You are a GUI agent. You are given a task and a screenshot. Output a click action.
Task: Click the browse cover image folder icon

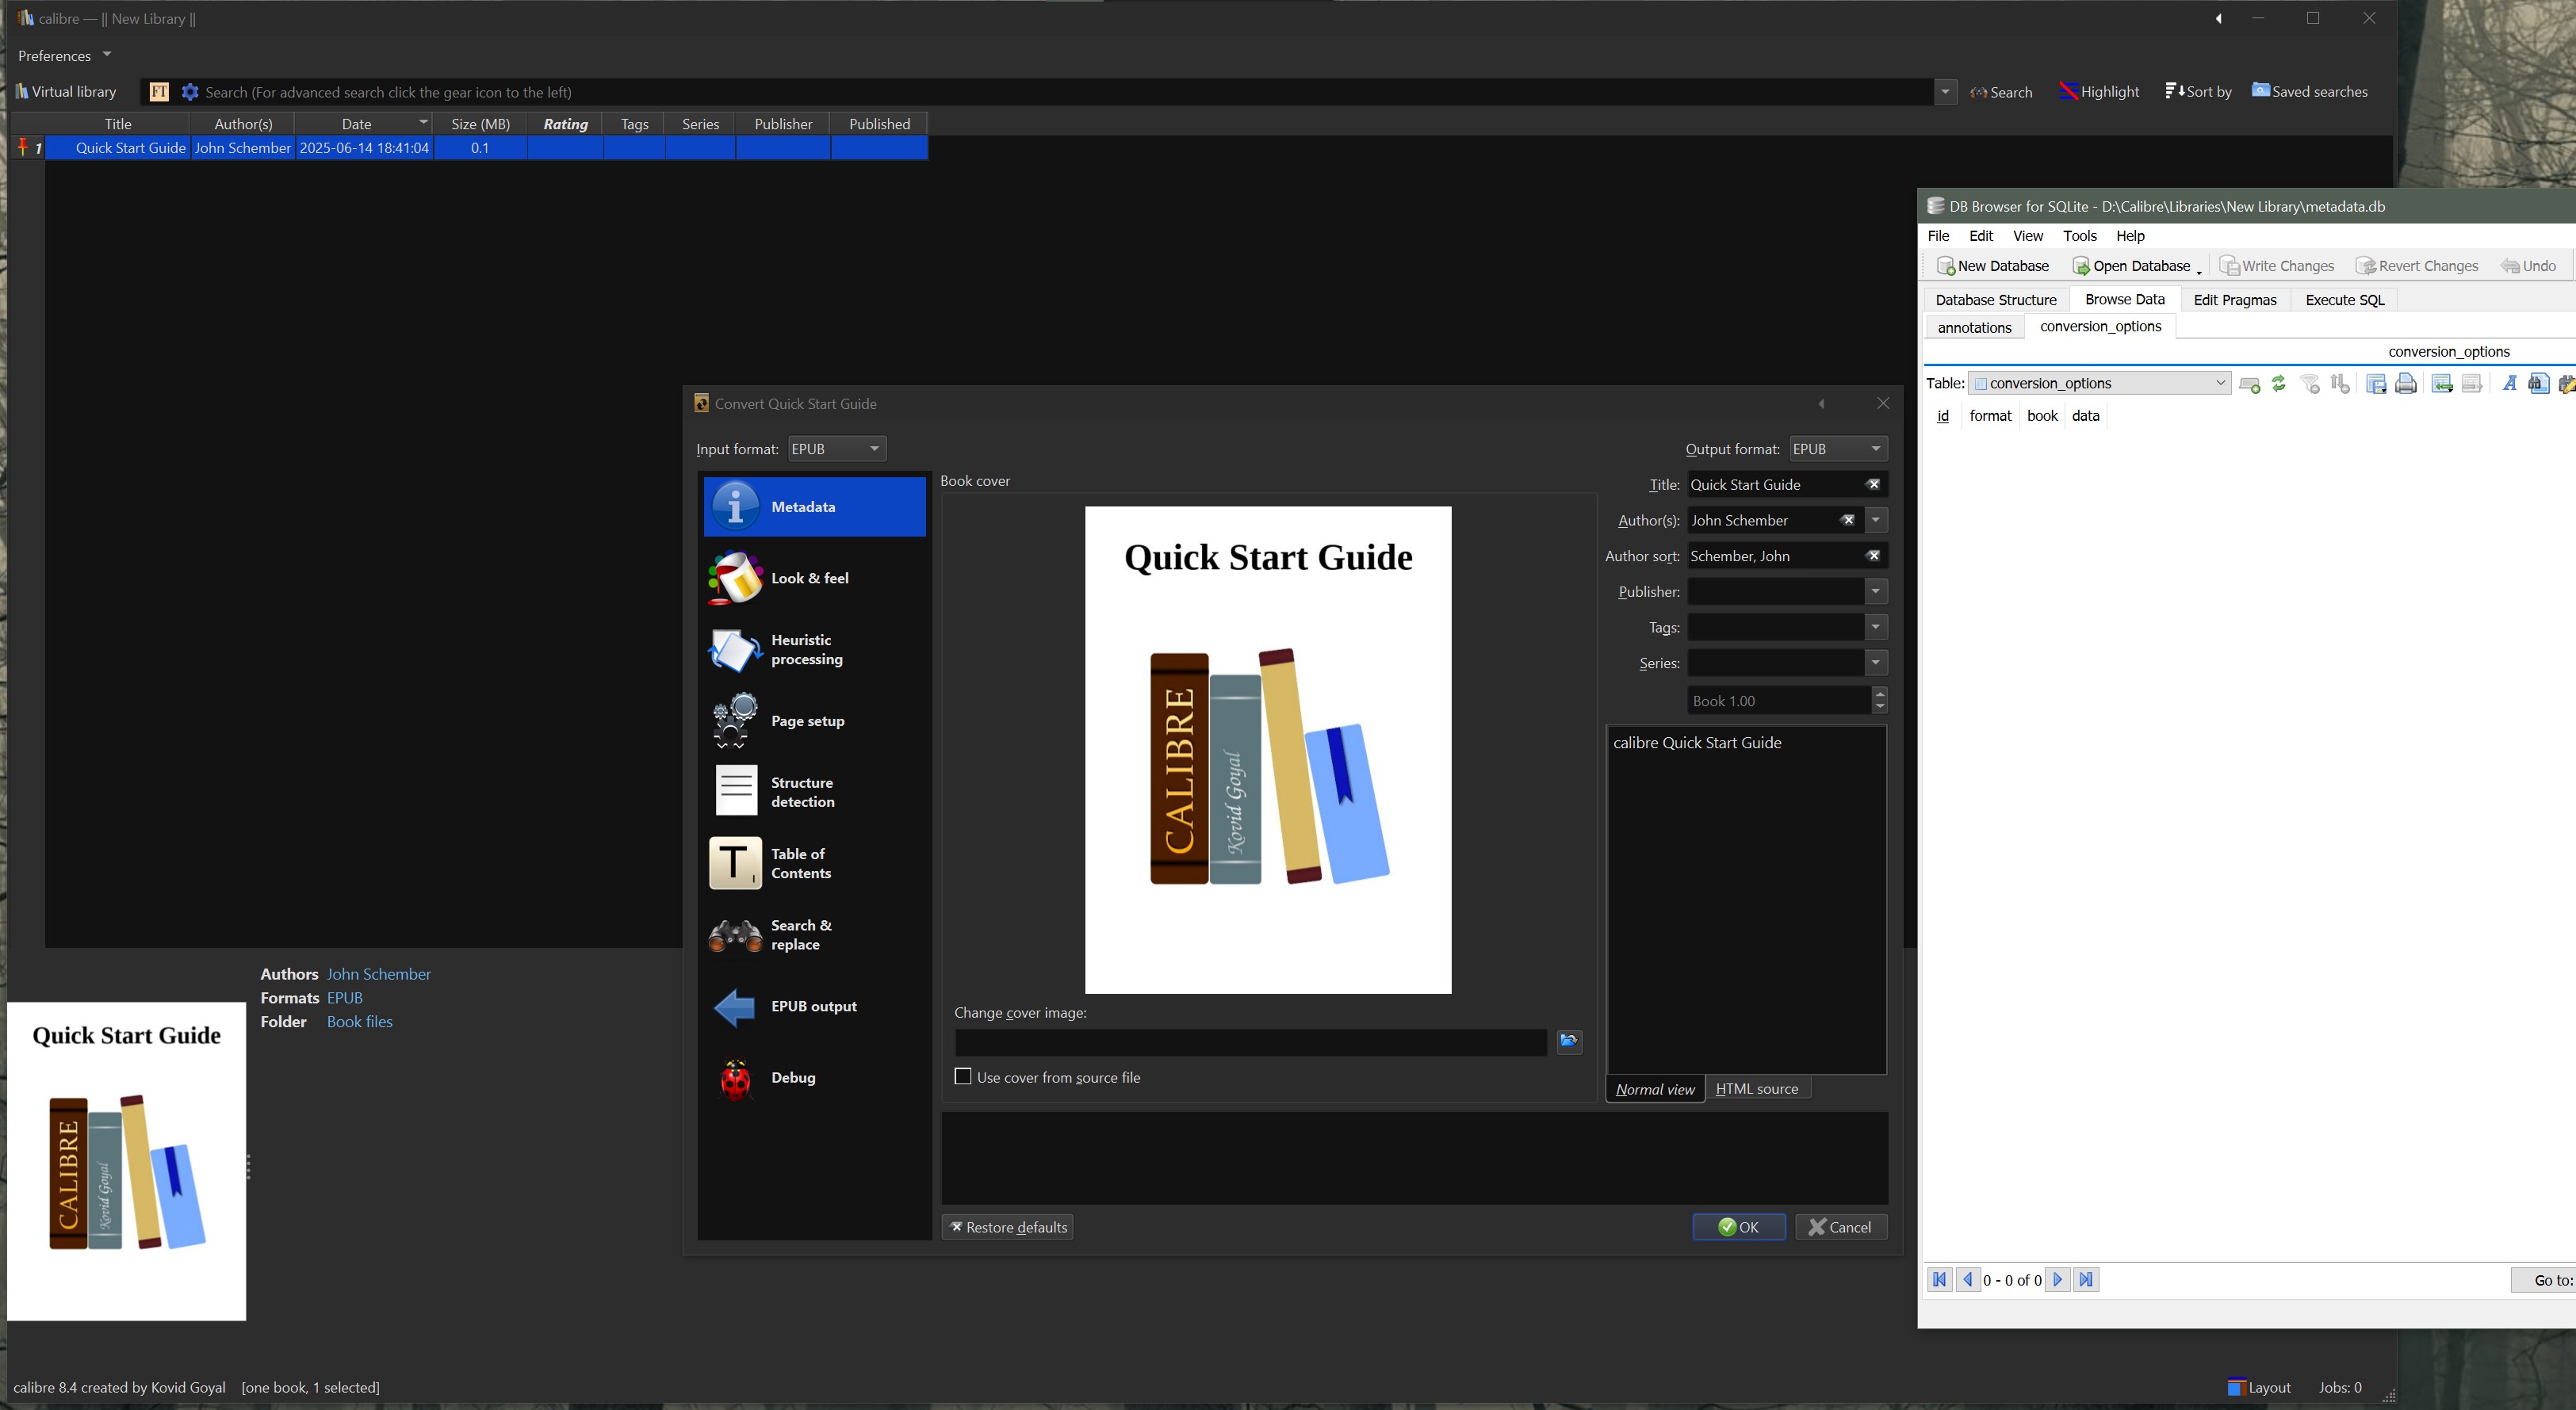coord(1568,1042)
